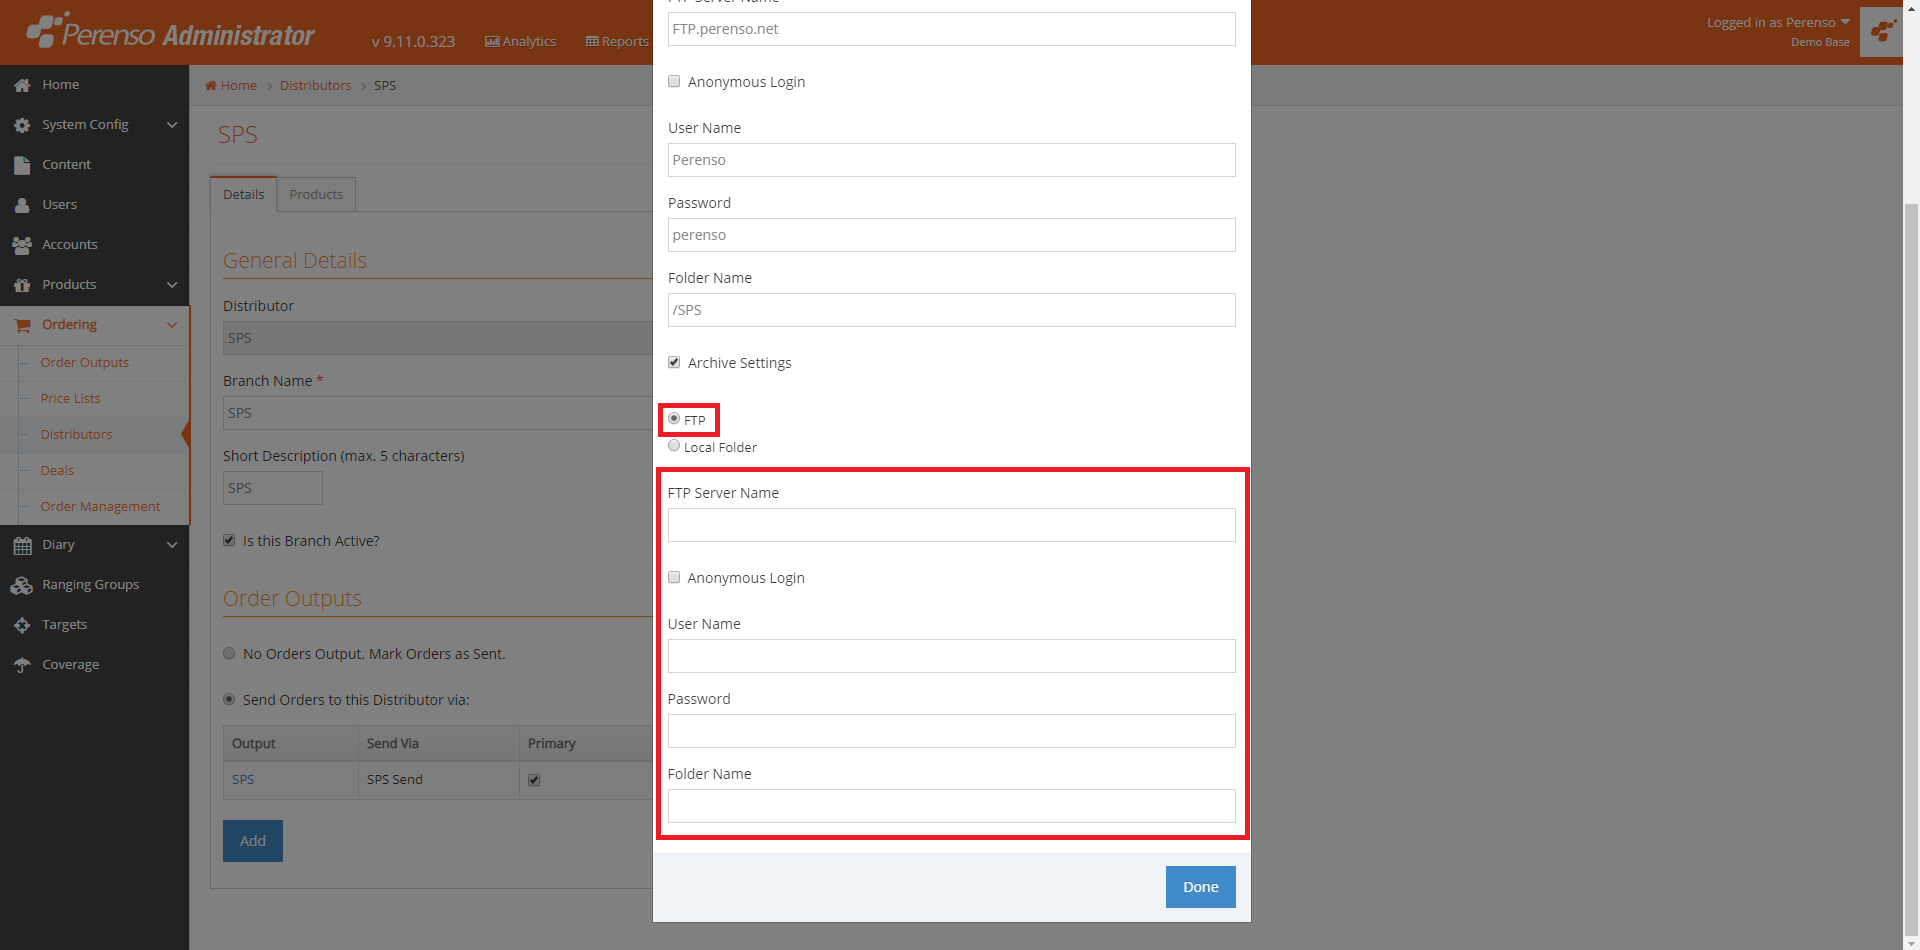Screen dimensions: 1920x950
Task: Click Folder Name field containing /SPS
Action: pos(952,310)
